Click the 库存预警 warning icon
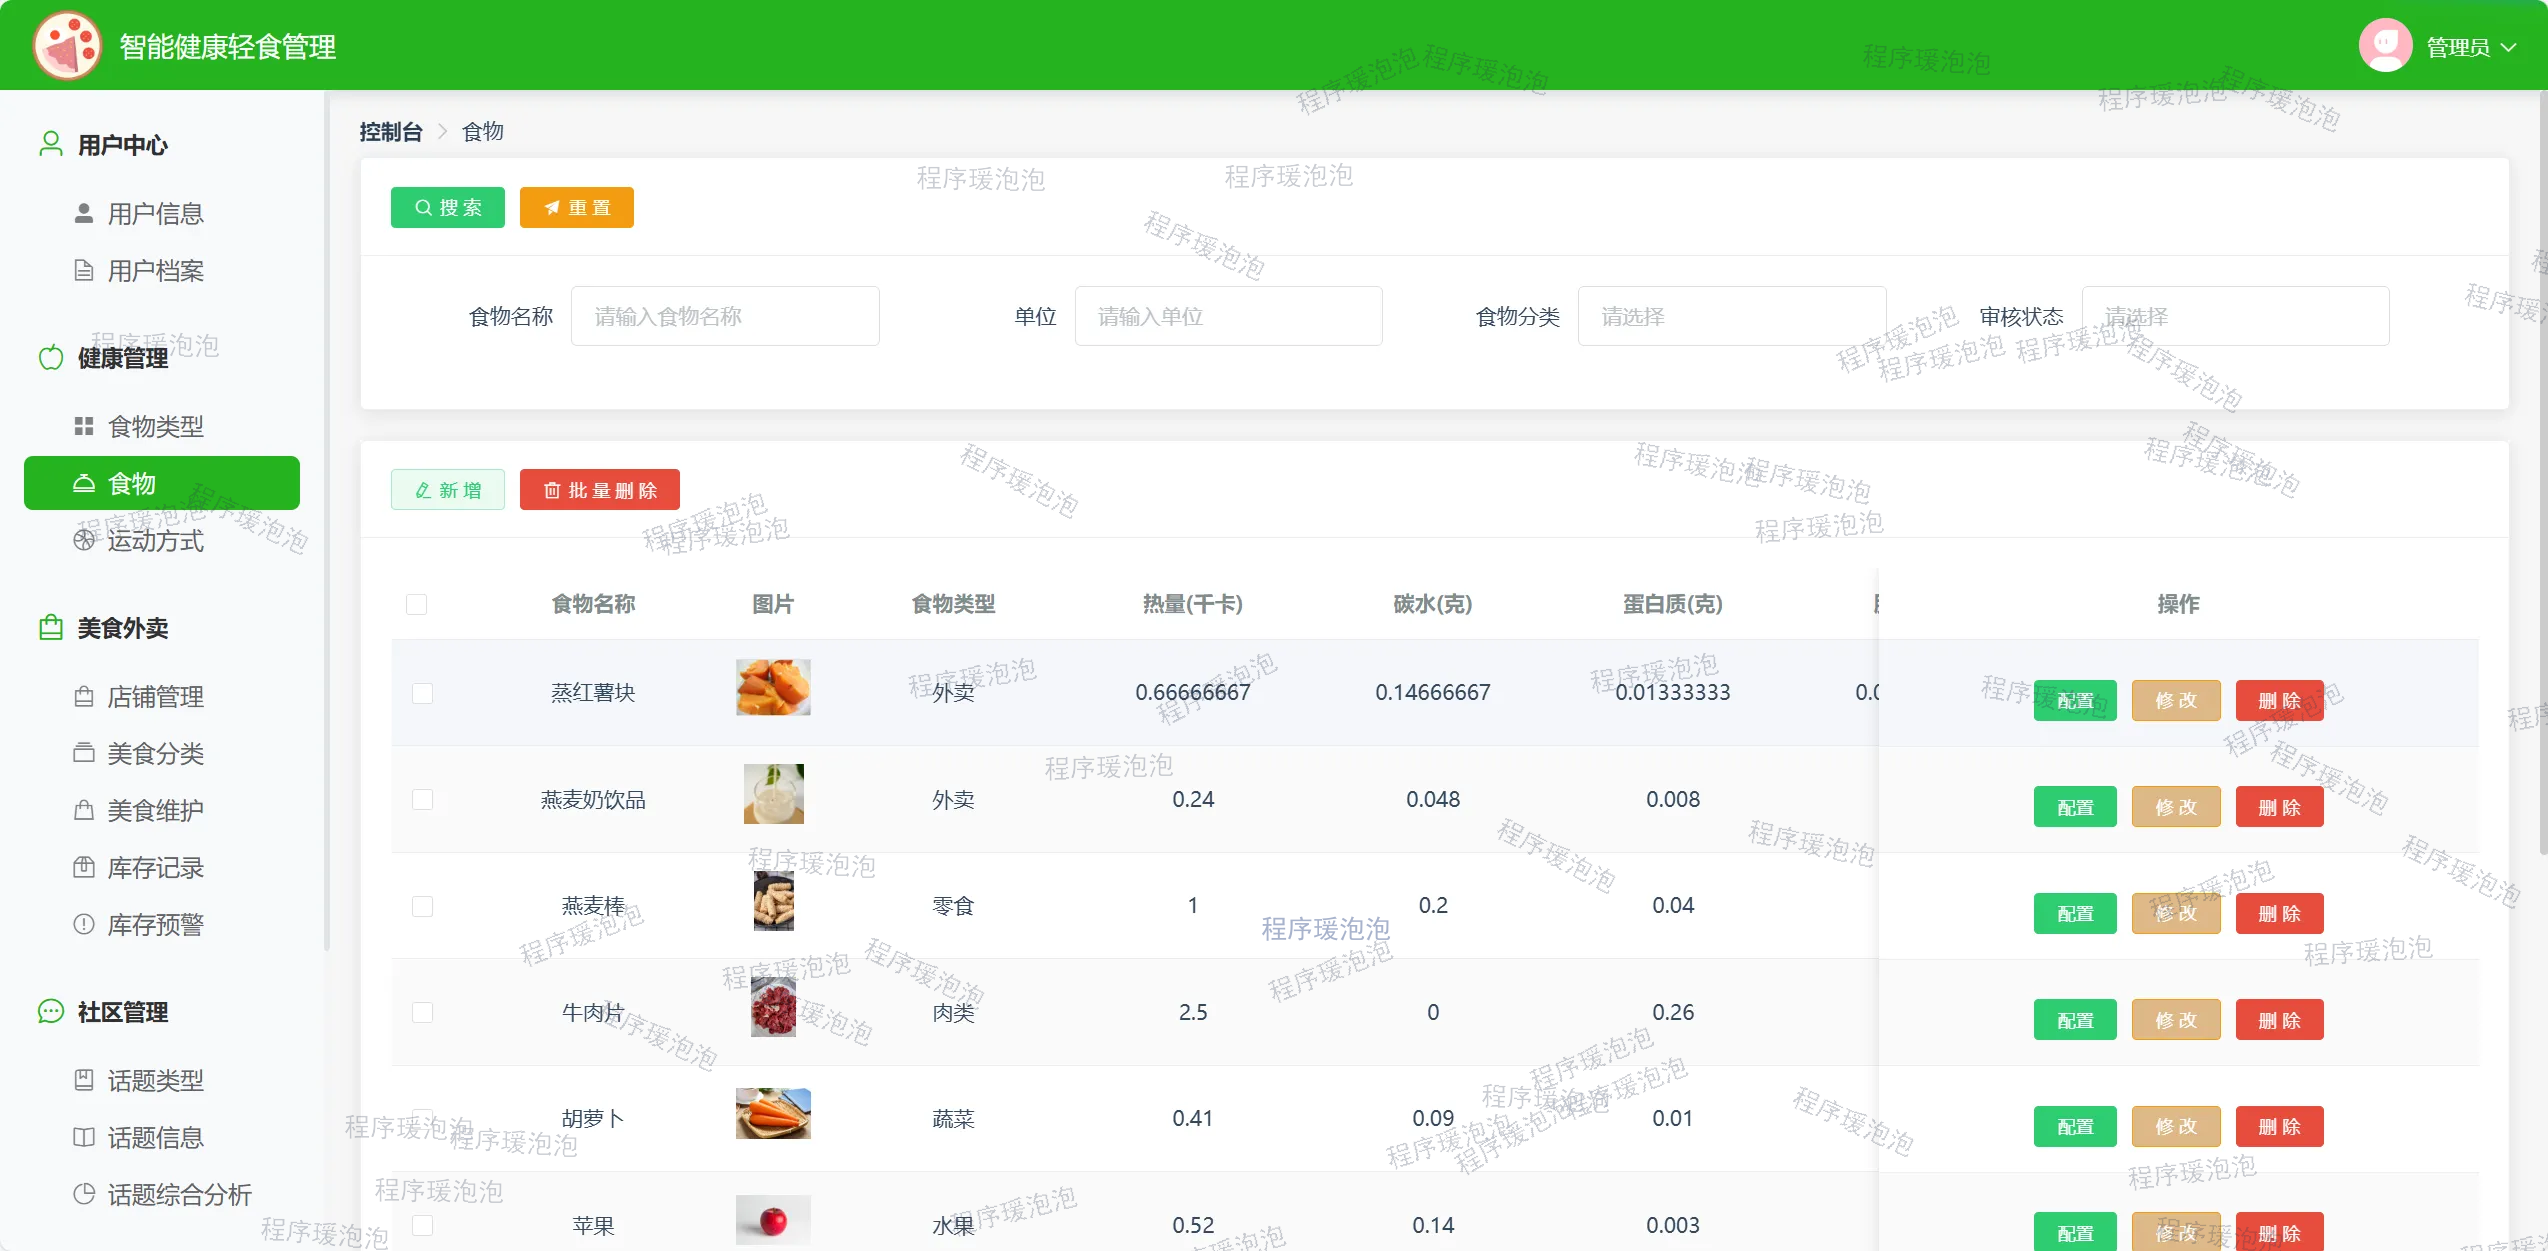The height and width of the screenshot is (1251, 2548). 84,924
